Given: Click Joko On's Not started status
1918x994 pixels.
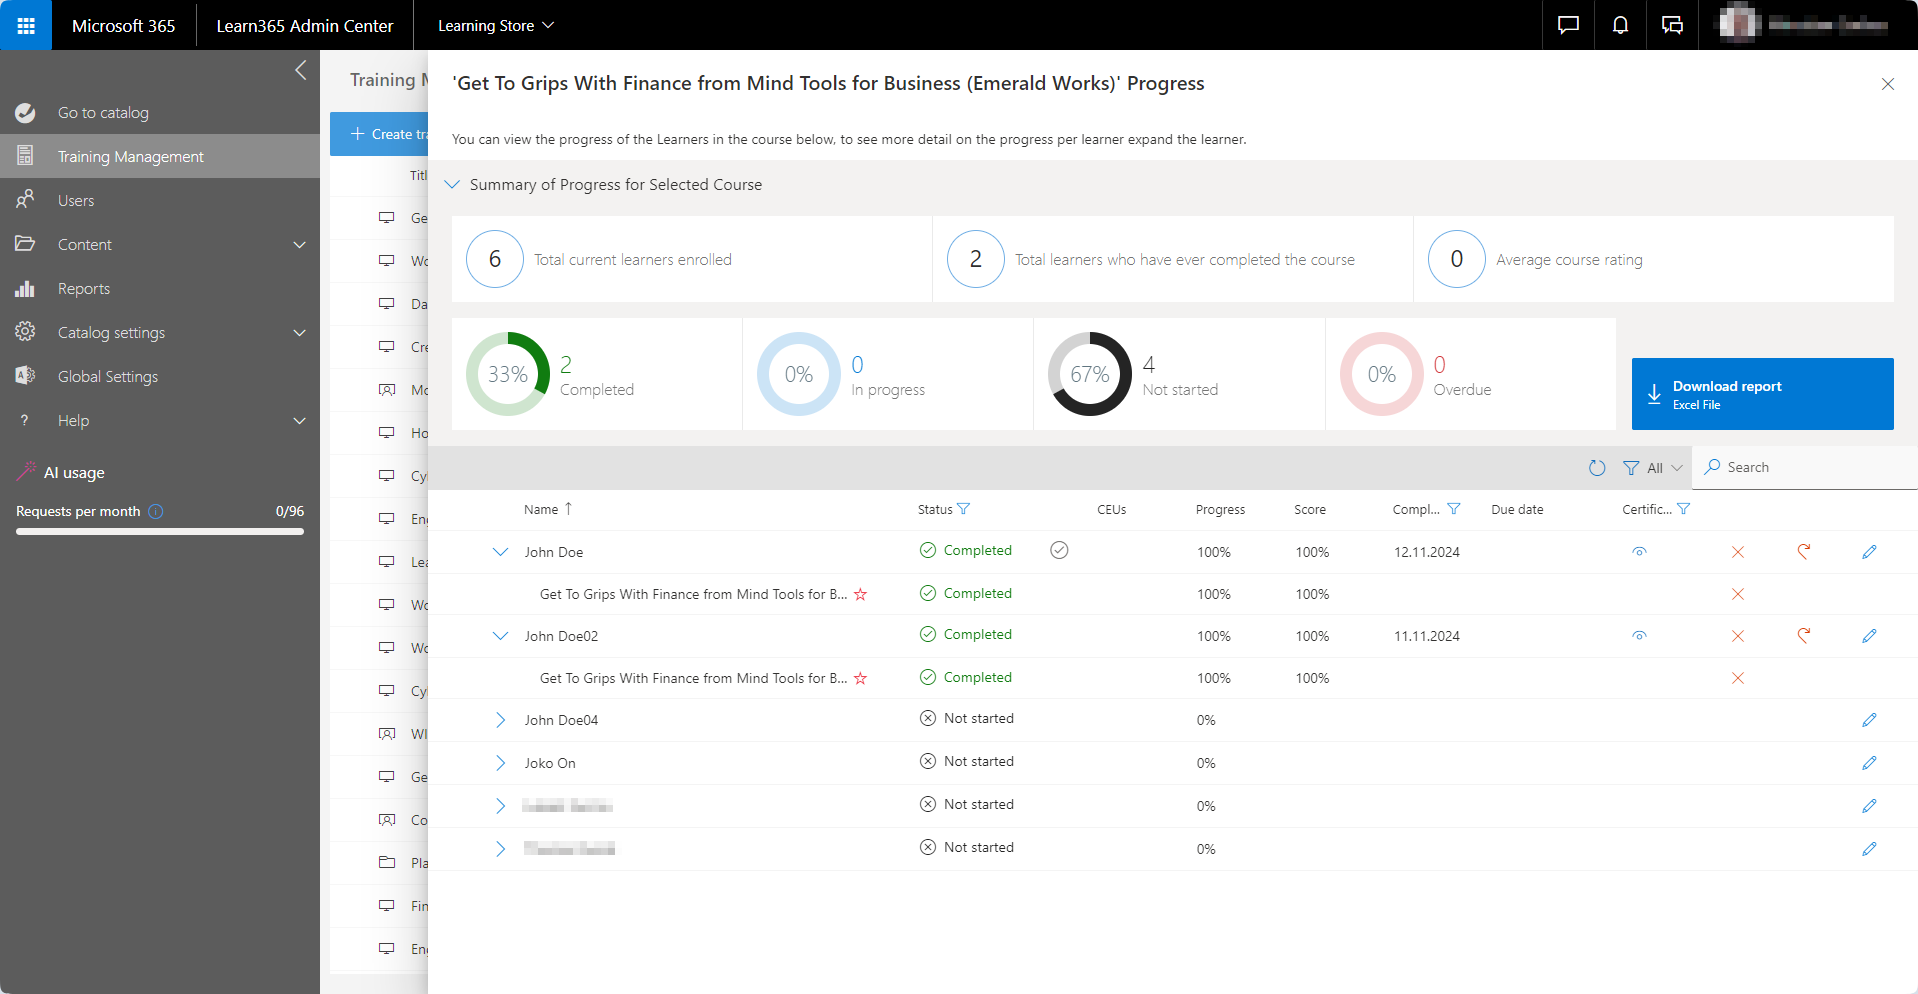Looking at the screenshot, I should (966, 762).
